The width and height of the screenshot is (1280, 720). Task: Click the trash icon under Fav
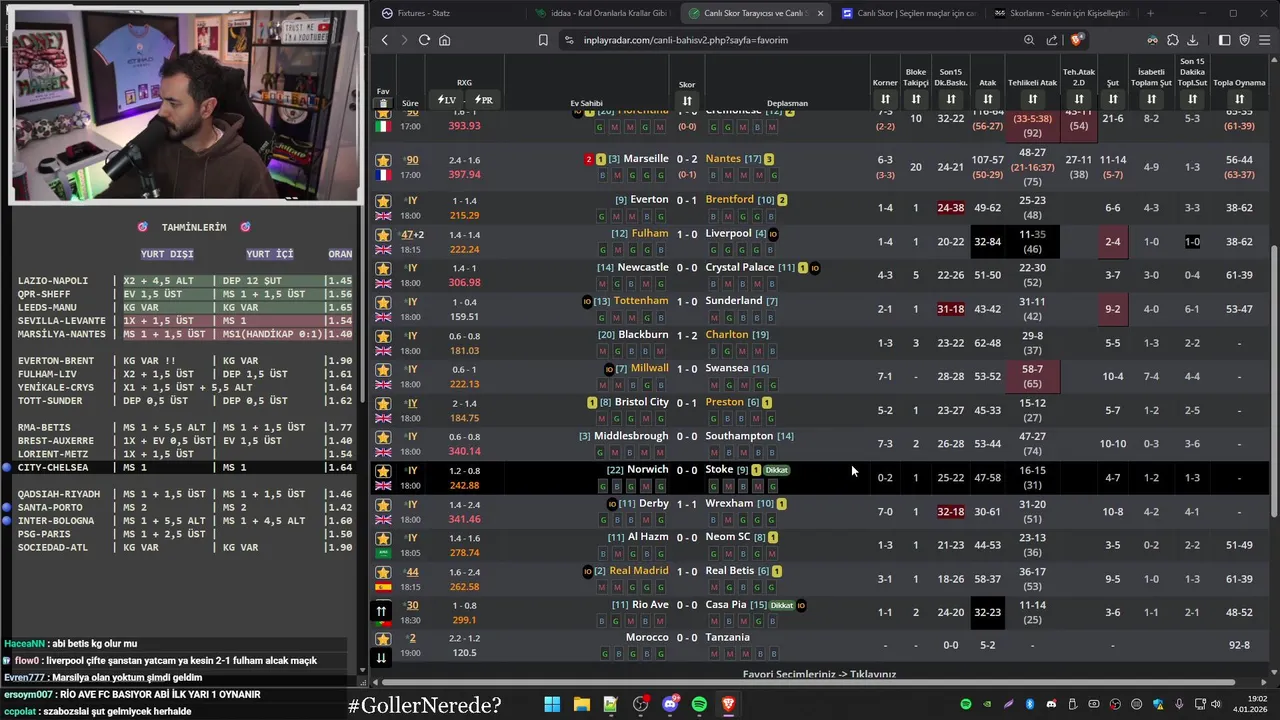click(383, 103)
